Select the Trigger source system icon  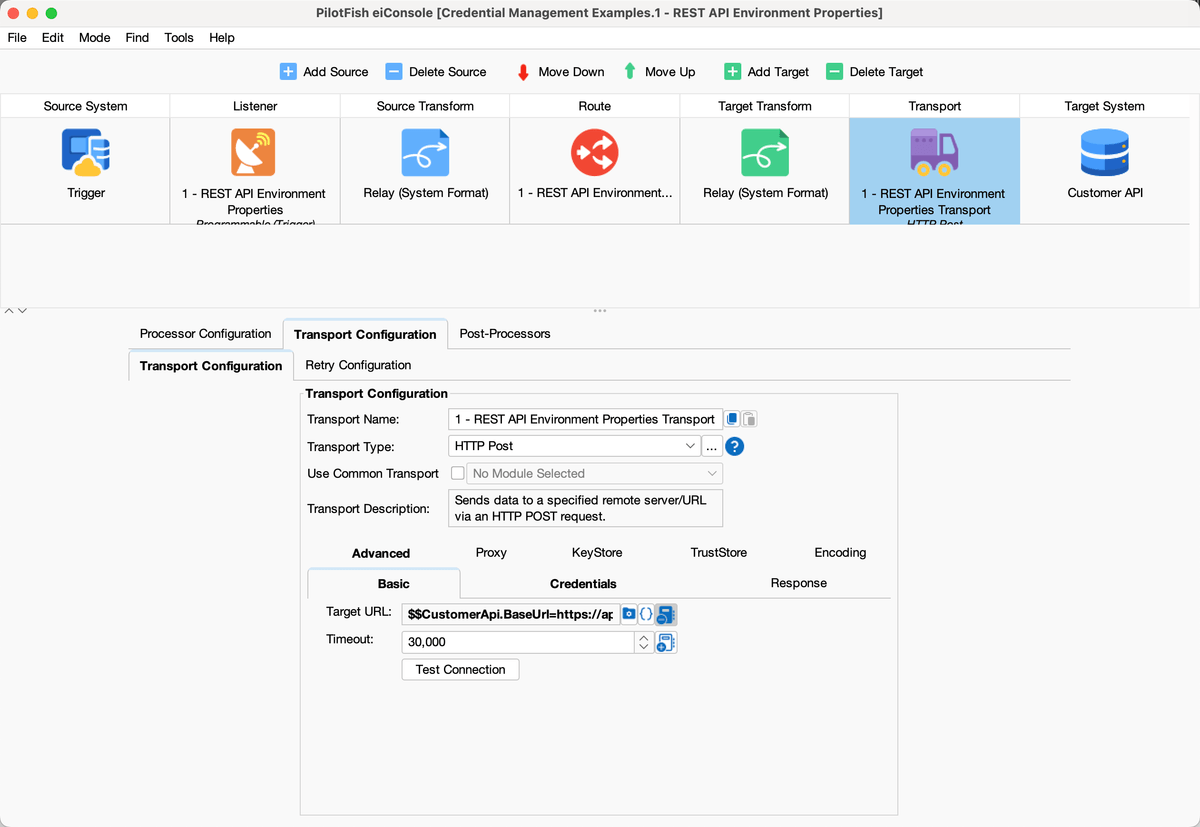(x=86, y=153)
